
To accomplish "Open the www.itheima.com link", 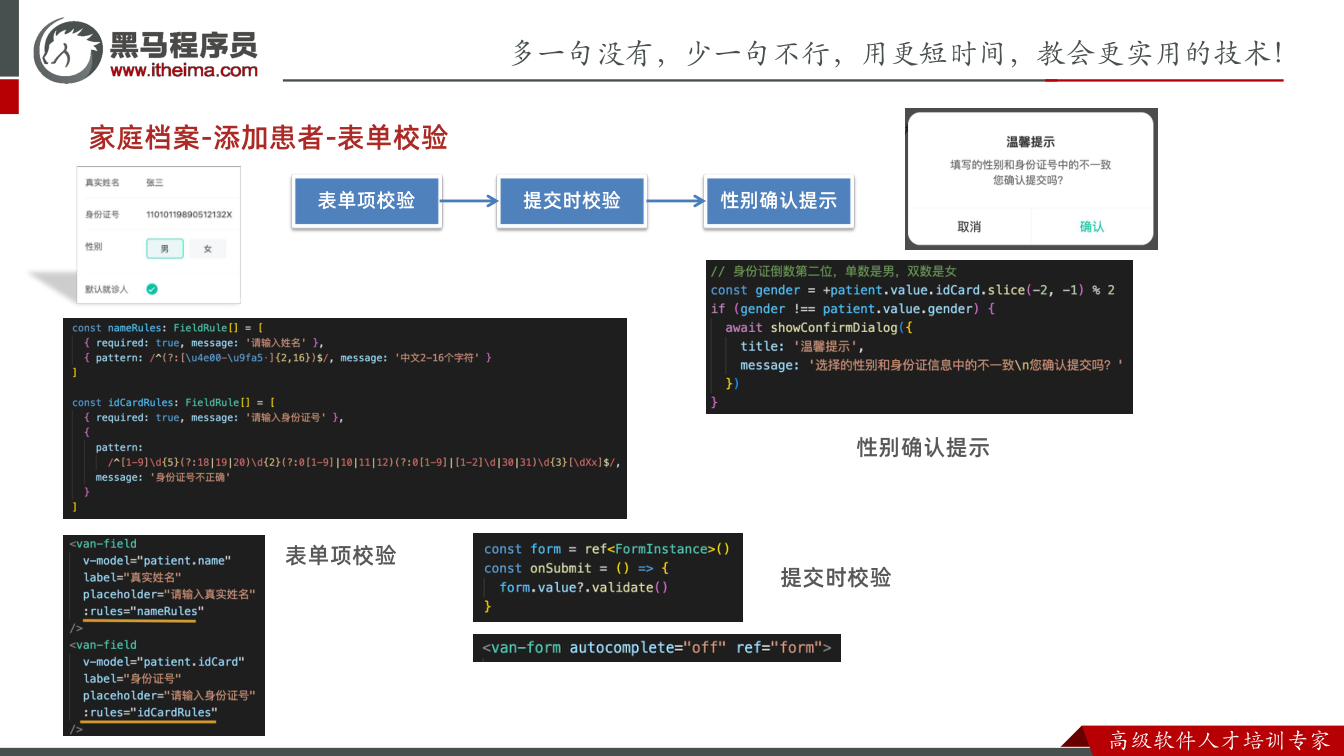I will tap(184, 70).
